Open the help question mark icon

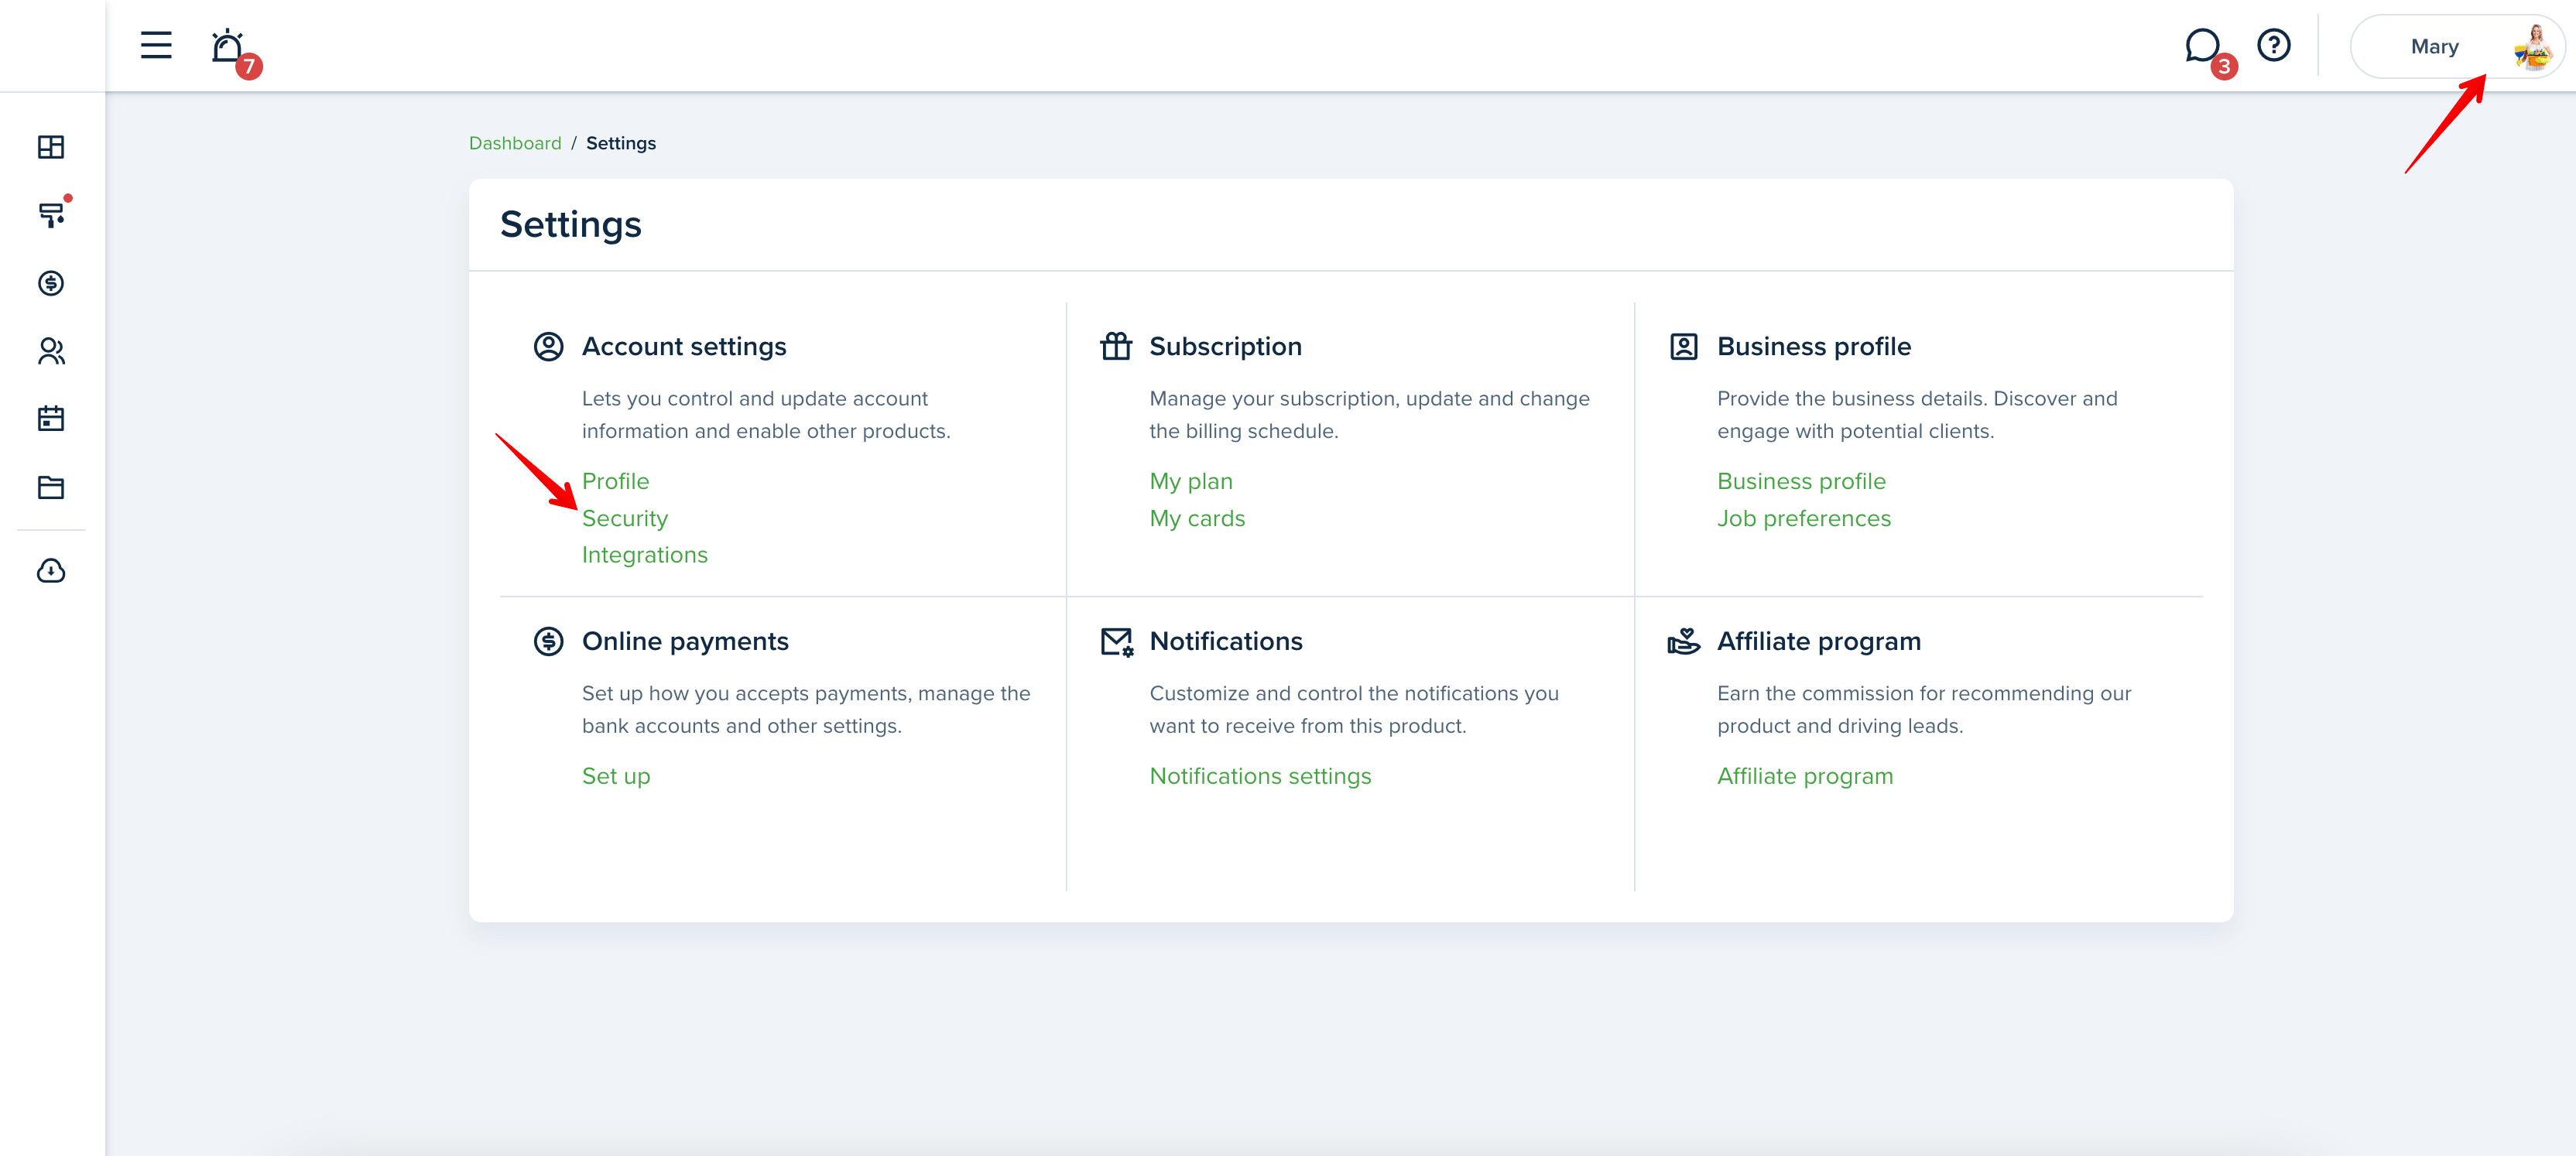tap(2273, 45)
